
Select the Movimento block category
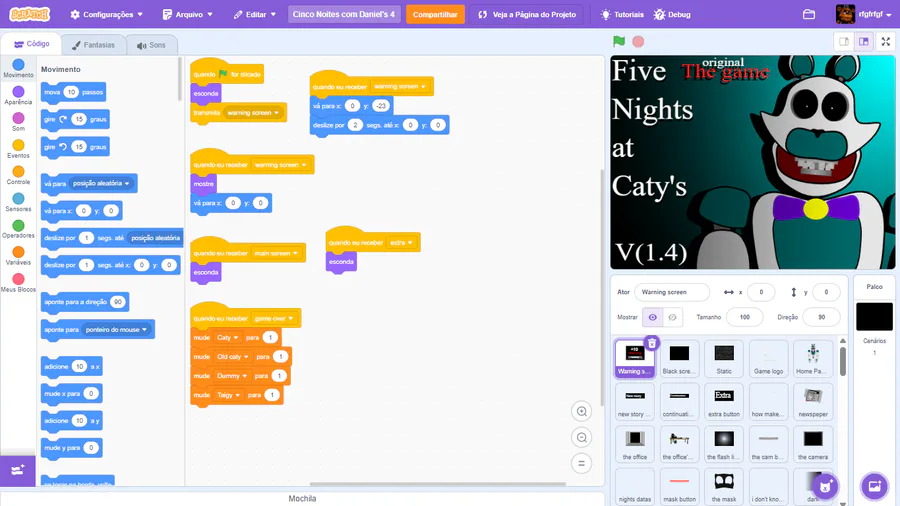[x=18, y=68]
